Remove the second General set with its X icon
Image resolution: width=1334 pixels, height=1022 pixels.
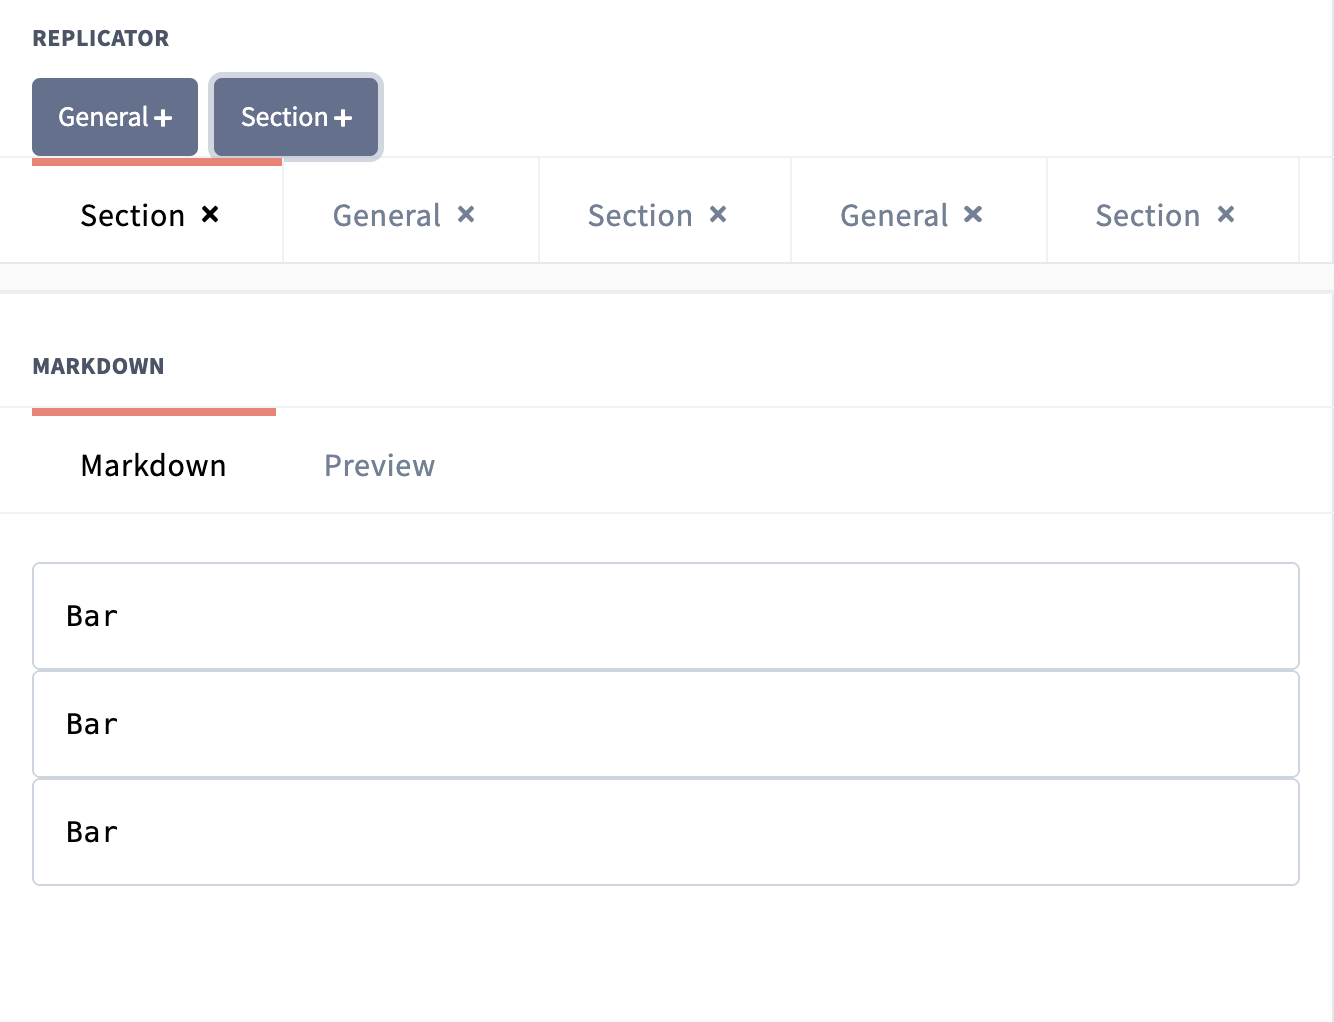(973, 214)
